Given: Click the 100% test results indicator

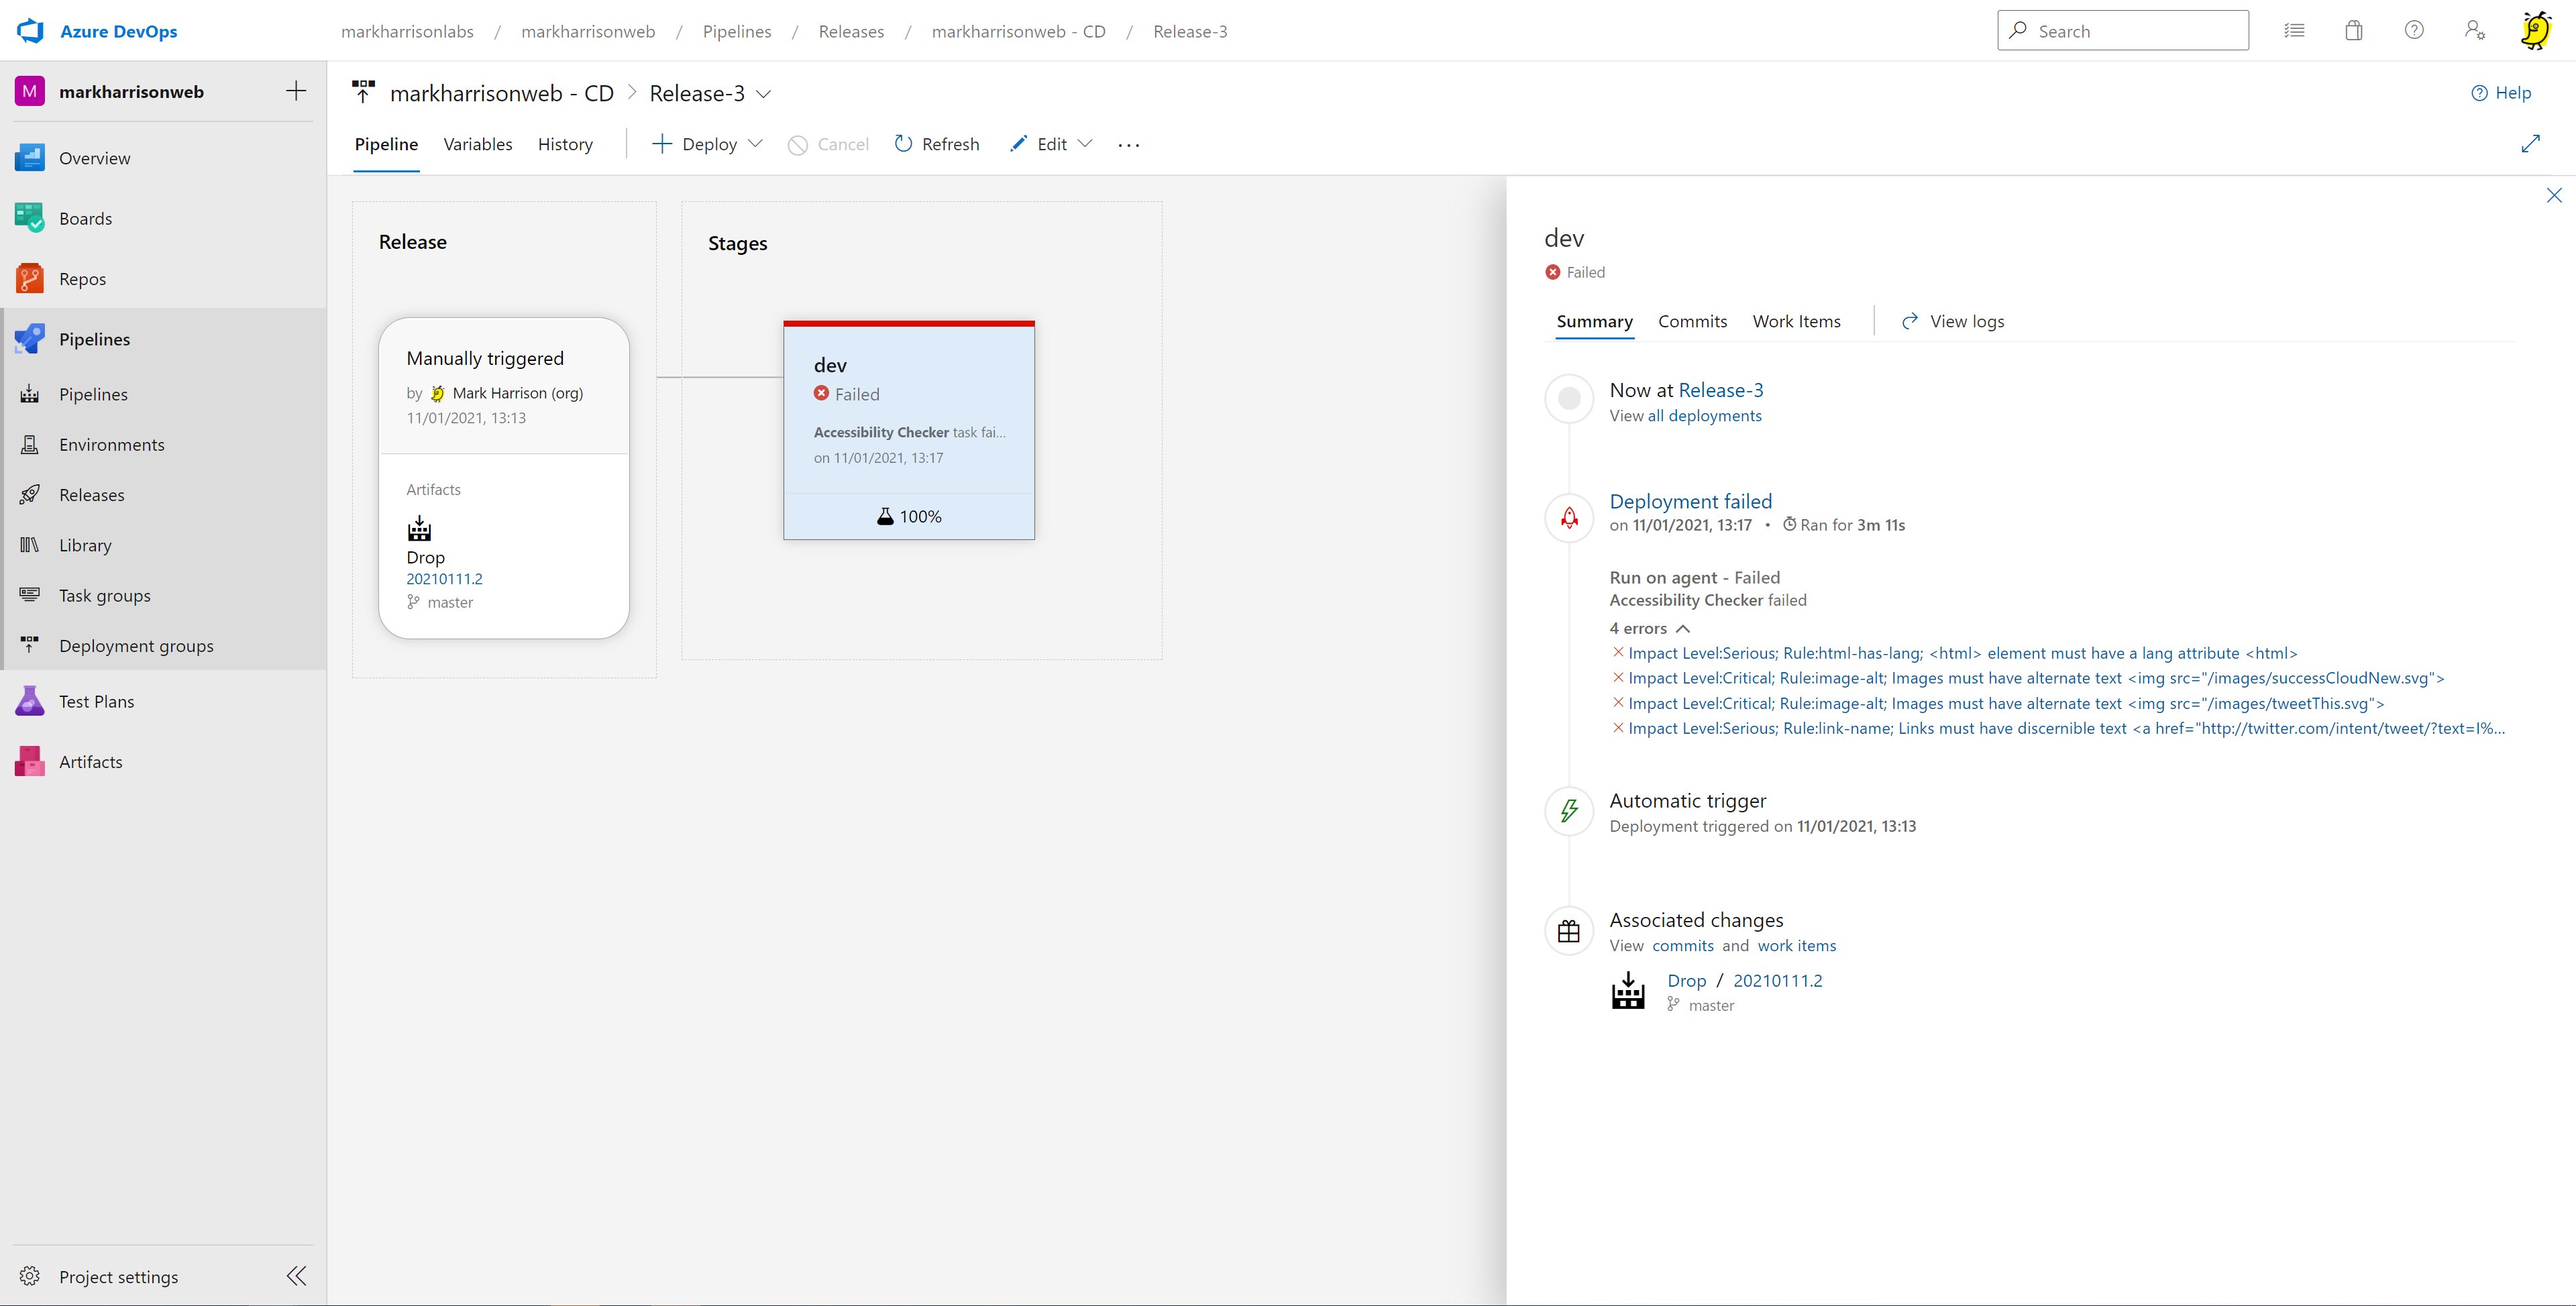Looking at the screenshot, I should click(909, 516).
